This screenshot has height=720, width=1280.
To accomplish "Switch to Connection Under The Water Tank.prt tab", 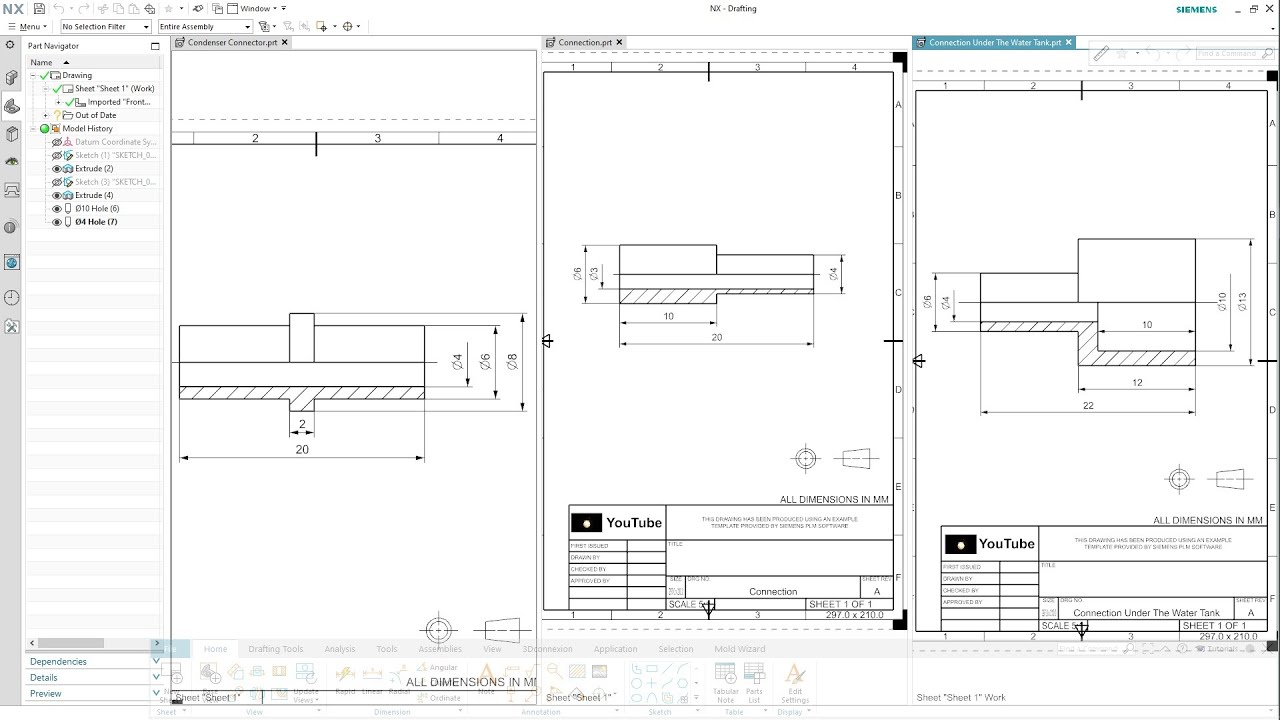I will [x=995, y=43].
